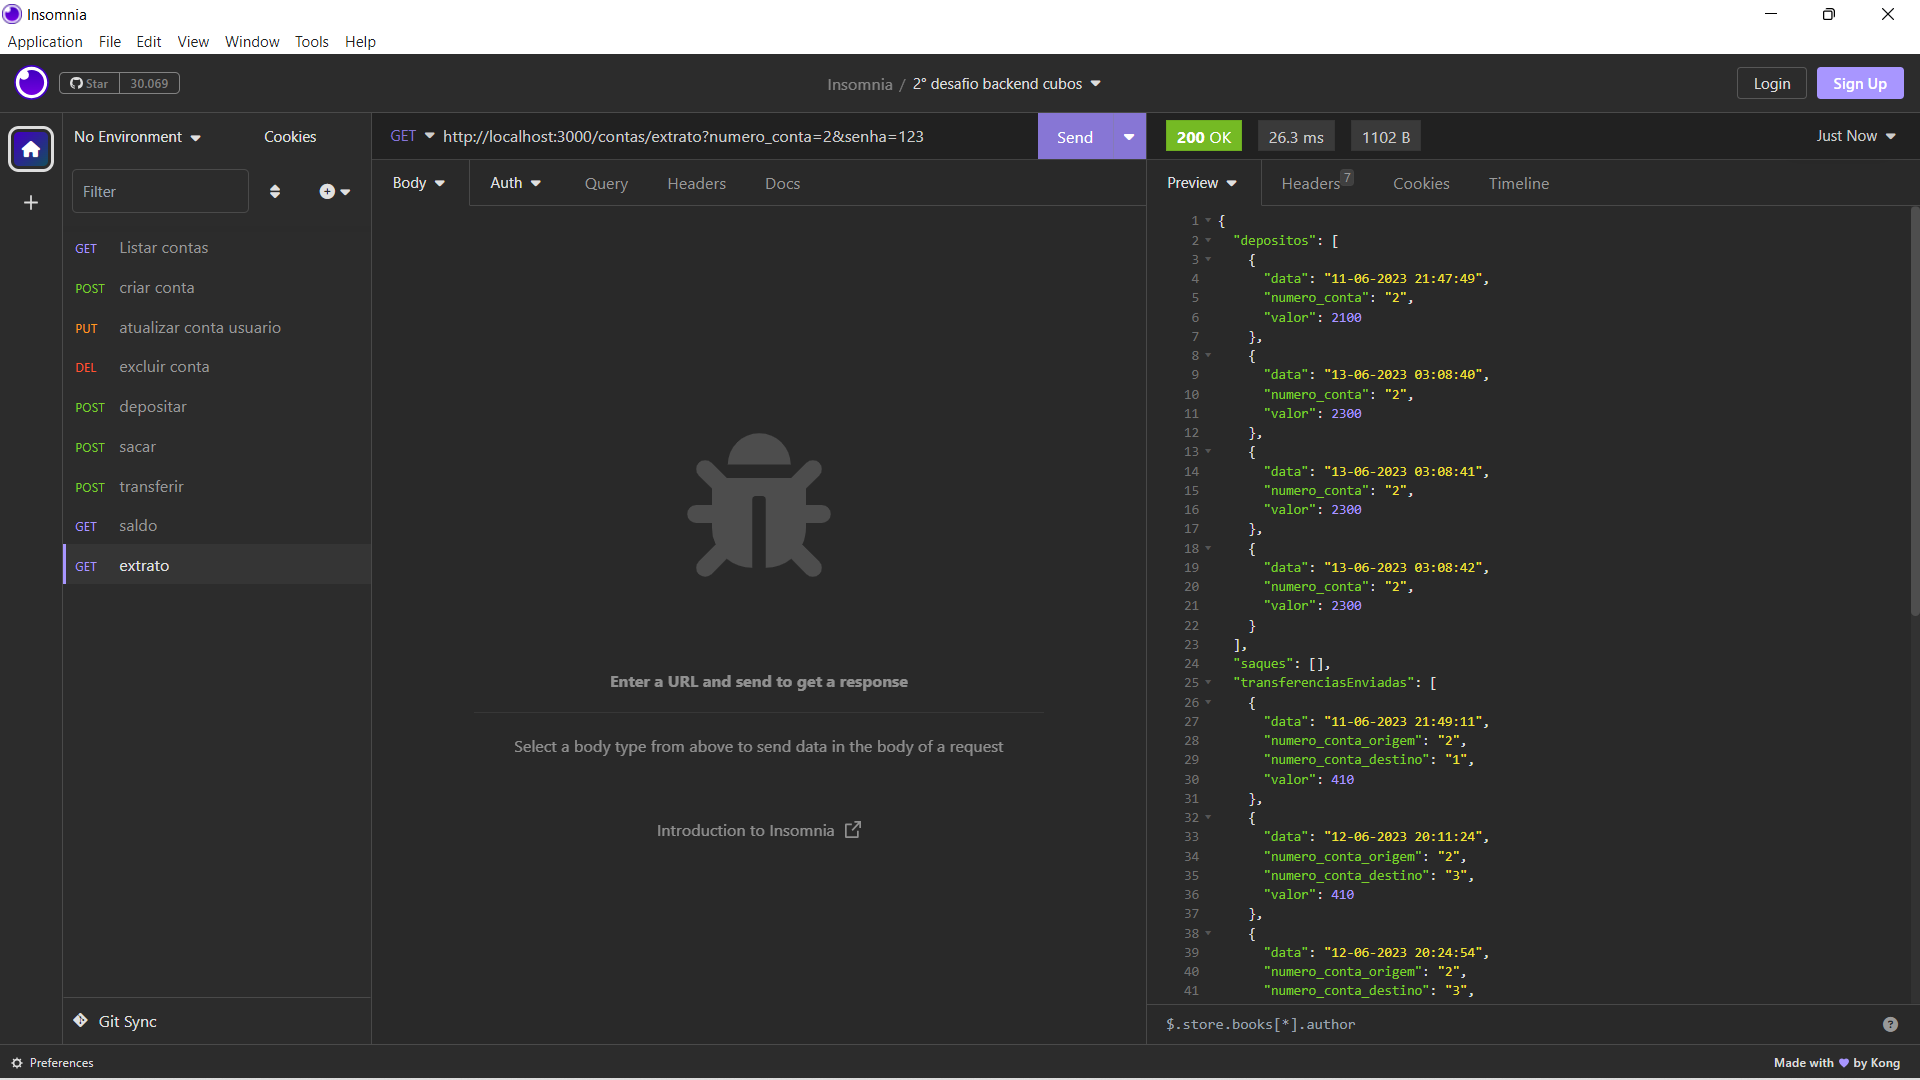This screenshot has height=1080, width=1920.
Task: Open the Just Now response history dropdown
Action: click(1854, 135)
